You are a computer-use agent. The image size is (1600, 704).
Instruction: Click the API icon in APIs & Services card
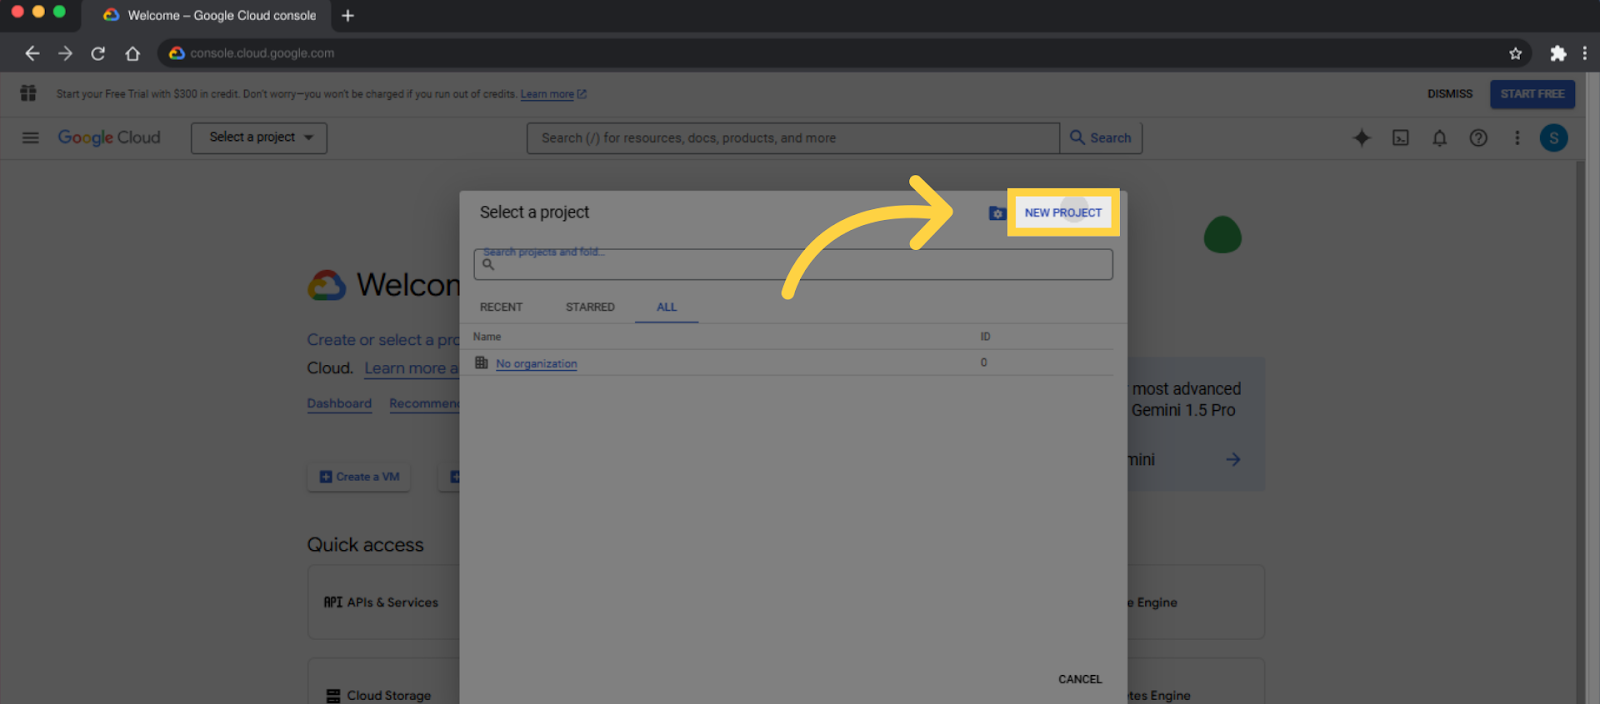pos(333,602)
